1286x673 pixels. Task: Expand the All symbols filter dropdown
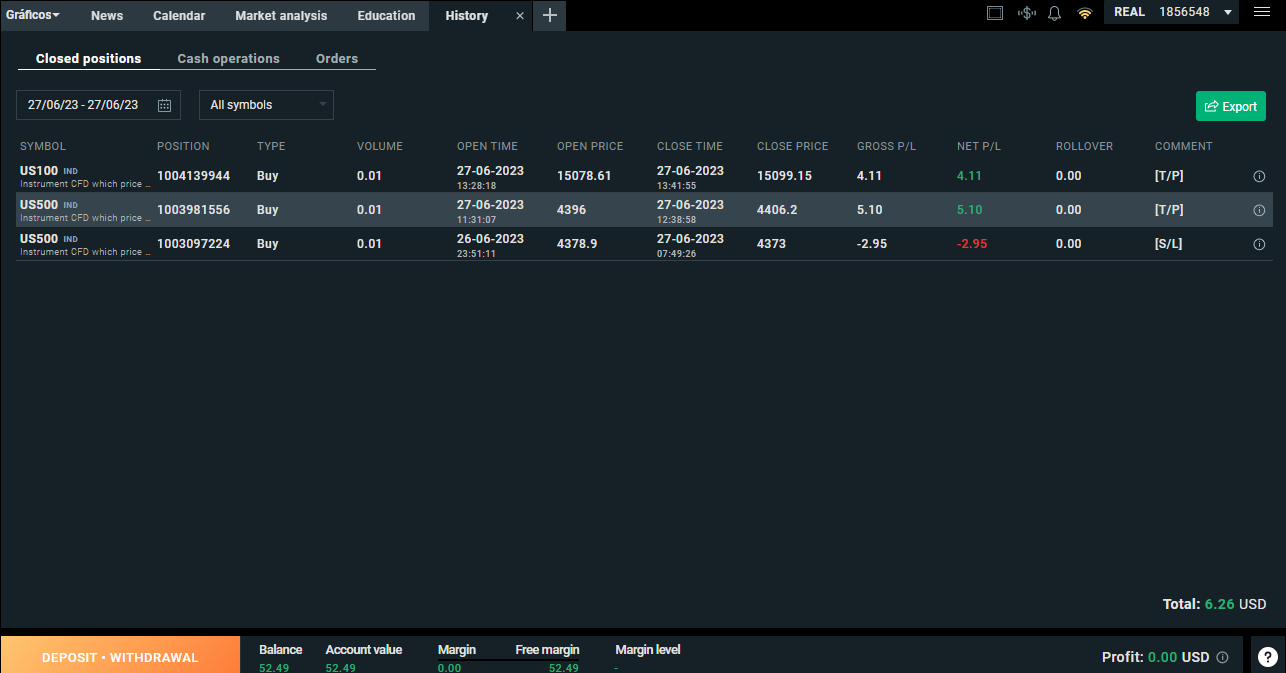(x=266, y=105)
